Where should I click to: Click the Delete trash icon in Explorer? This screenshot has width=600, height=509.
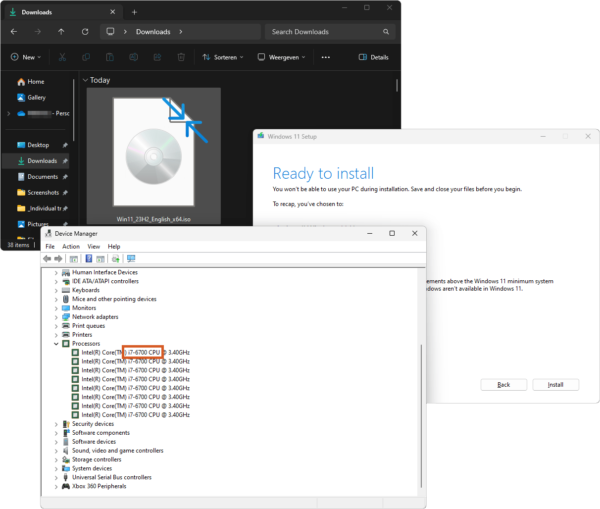point(181,57)
